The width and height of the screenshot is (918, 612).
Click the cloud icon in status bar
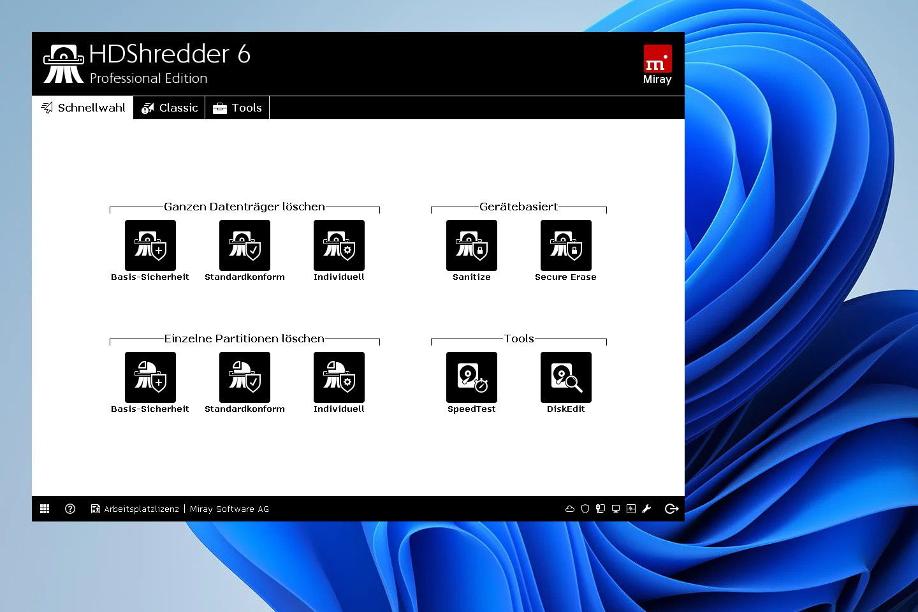[x=570, y=509]
